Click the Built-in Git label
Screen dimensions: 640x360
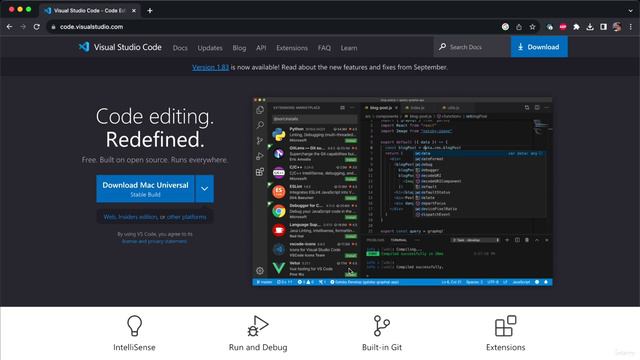click(x=382, y=347)
